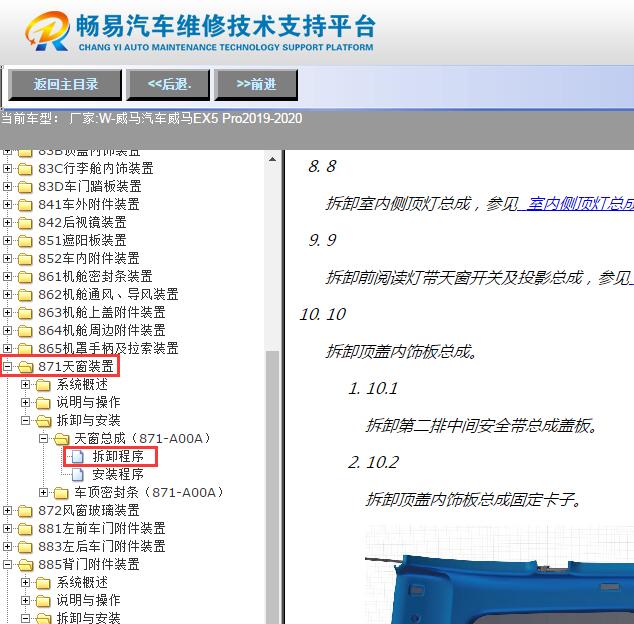The width and height of the screenshot is (634, 624).
Task: Click the current vehicle model text bar
Action: (152, 118)
